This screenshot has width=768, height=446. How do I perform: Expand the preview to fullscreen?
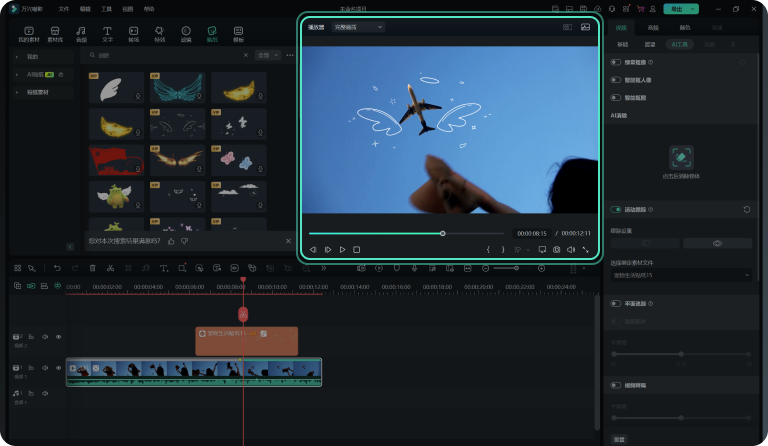point(586,249)
